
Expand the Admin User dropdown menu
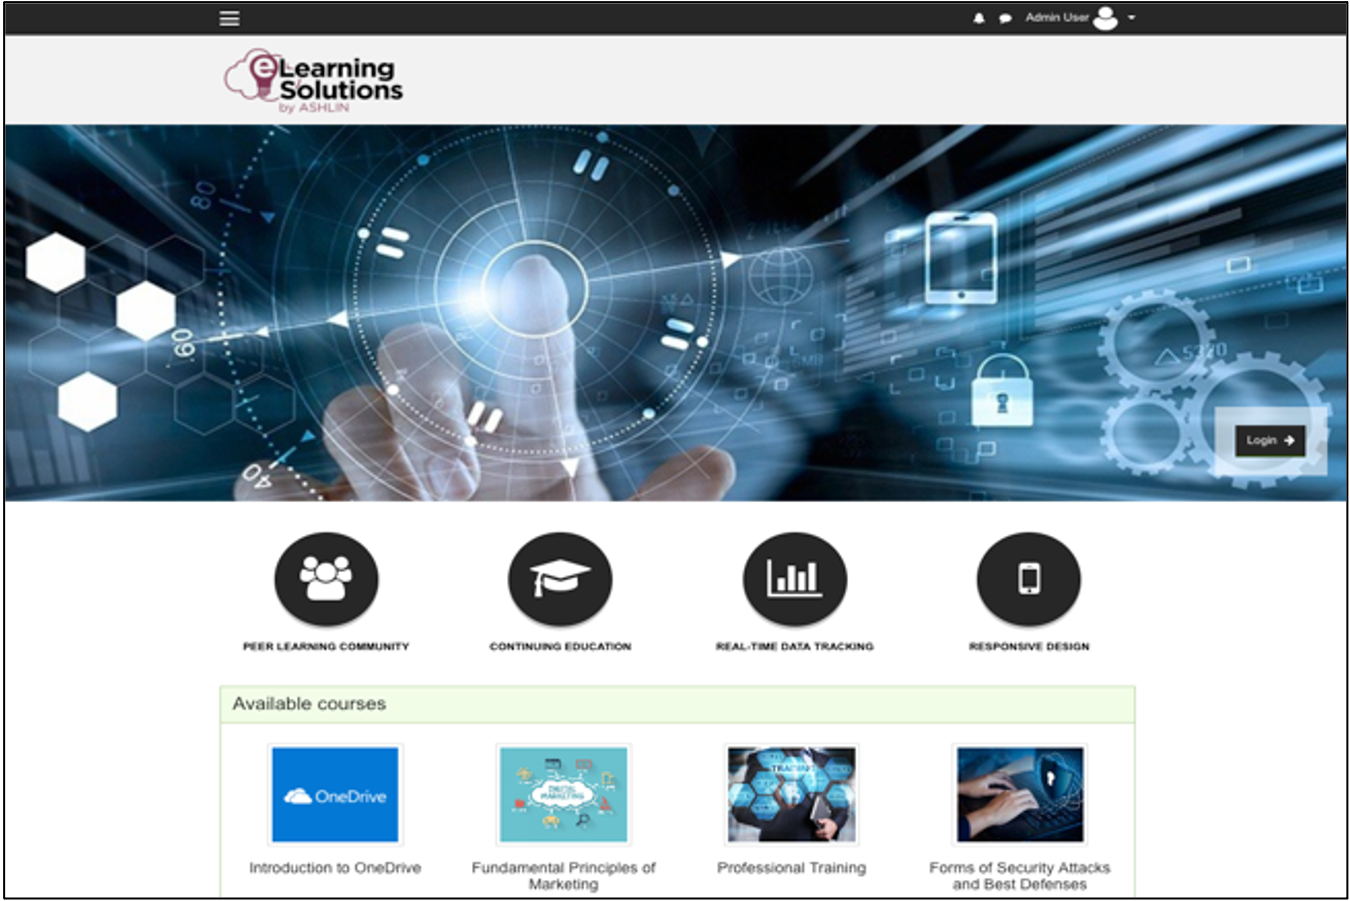coord(1058,17)
